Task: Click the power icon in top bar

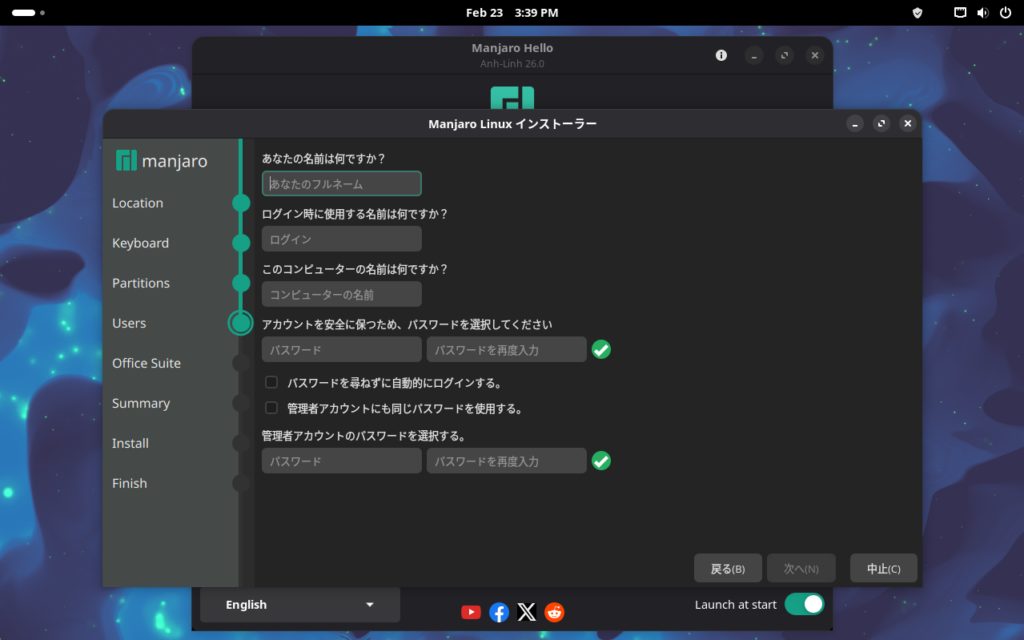Action: [x=1003, y=13]
